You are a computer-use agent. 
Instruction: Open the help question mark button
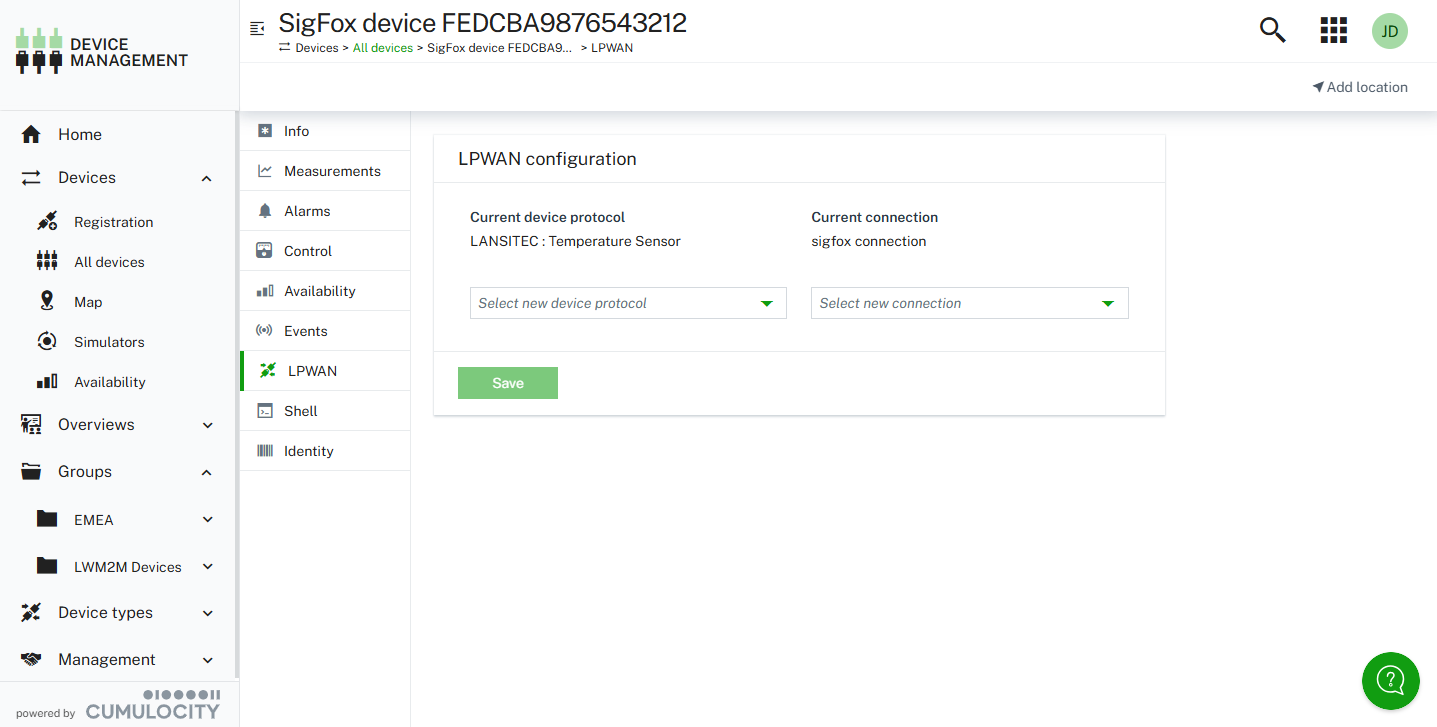[1390, 681]
